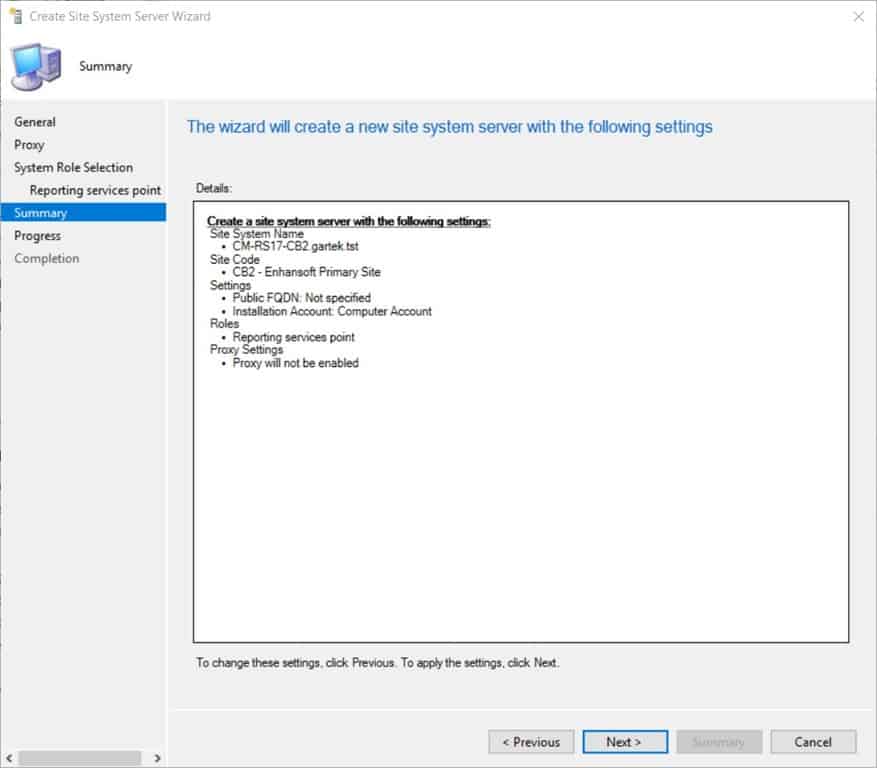Click the left scroll arrow at bottom

(8, 760)
